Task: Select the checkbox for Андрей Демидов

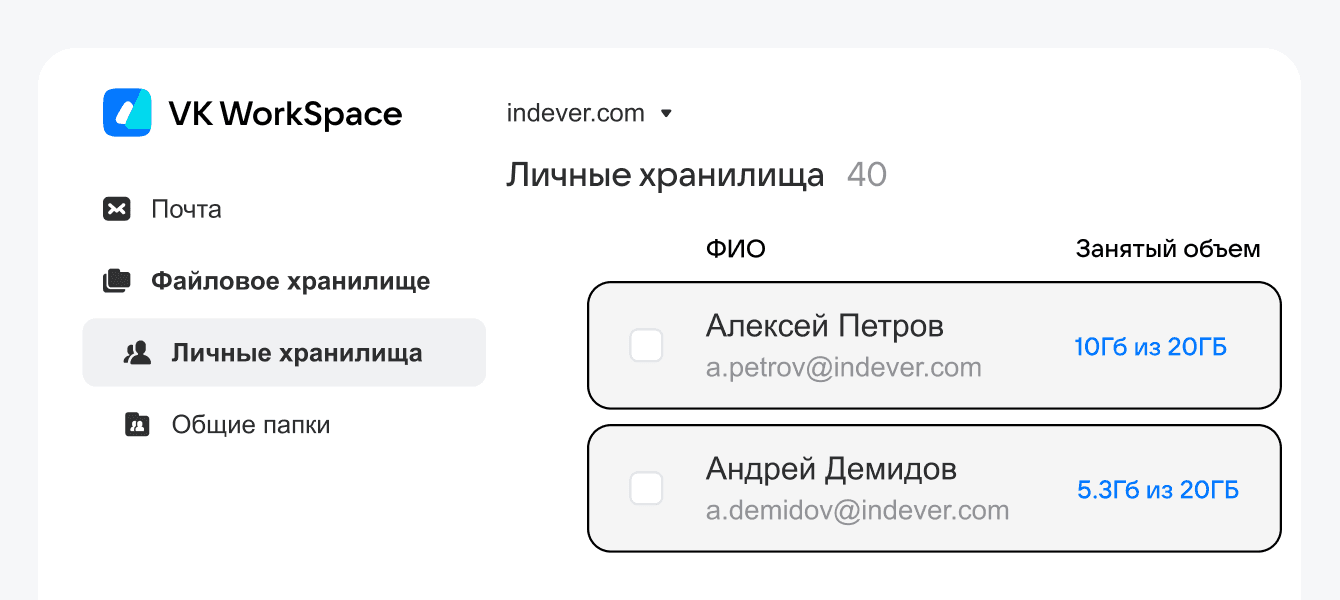Action: [x=646, y=489]
